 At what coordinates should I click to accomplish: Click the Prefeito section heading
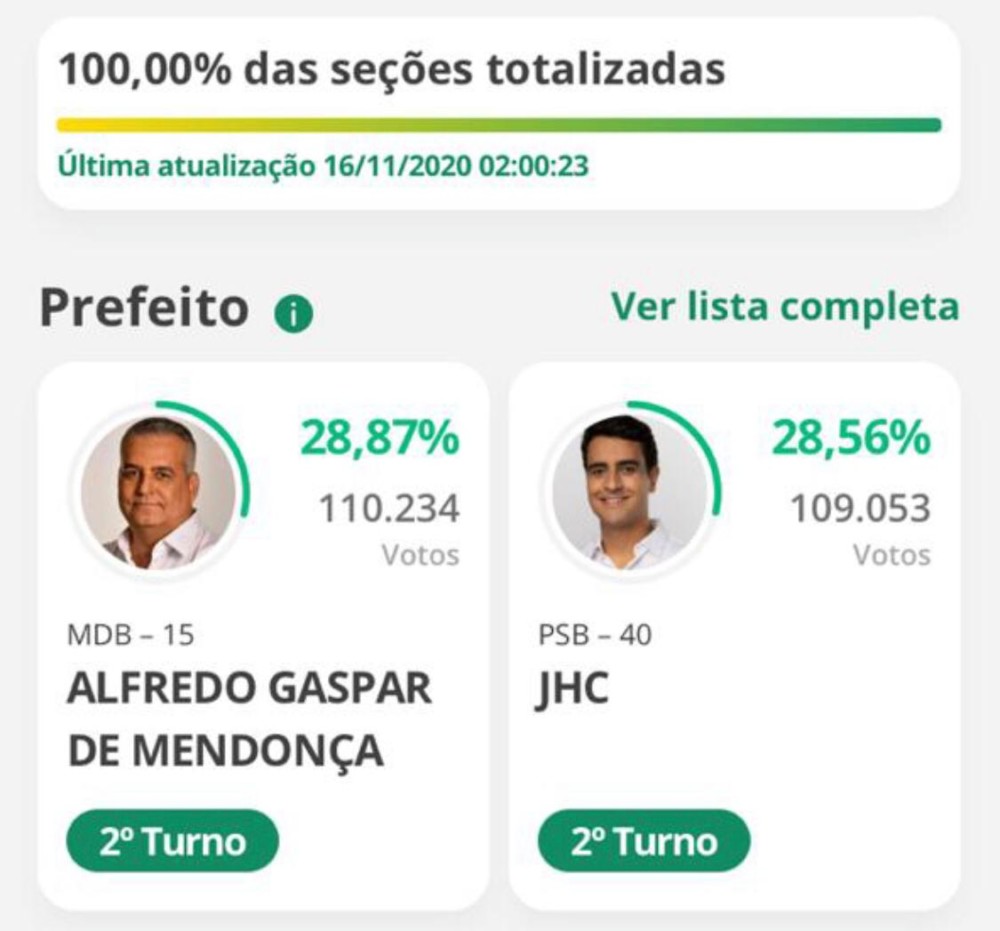(144, 308)
